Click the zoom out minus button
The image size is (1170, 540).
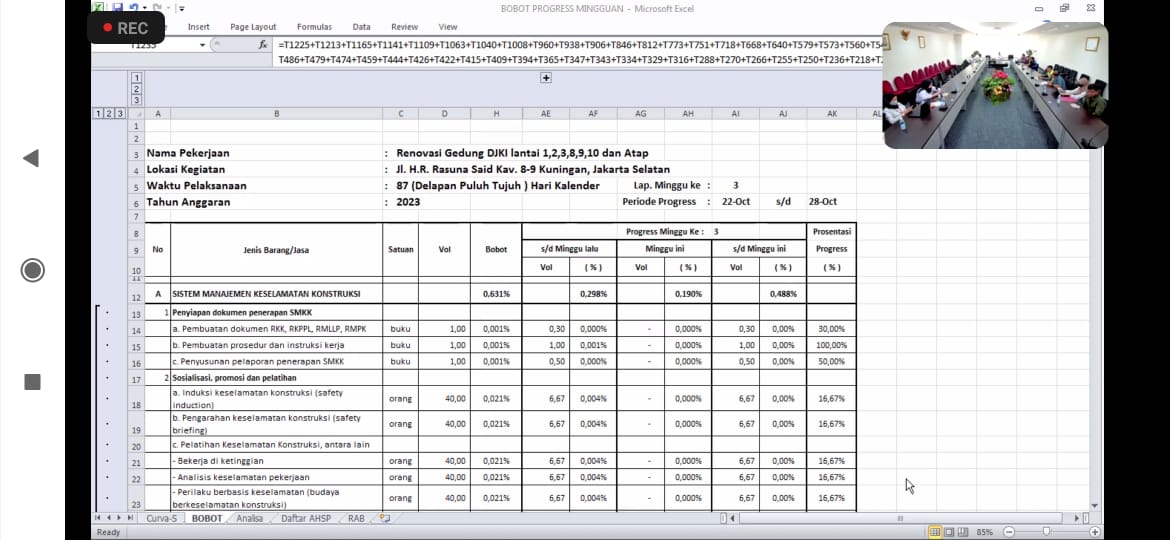click(1009, 532)
